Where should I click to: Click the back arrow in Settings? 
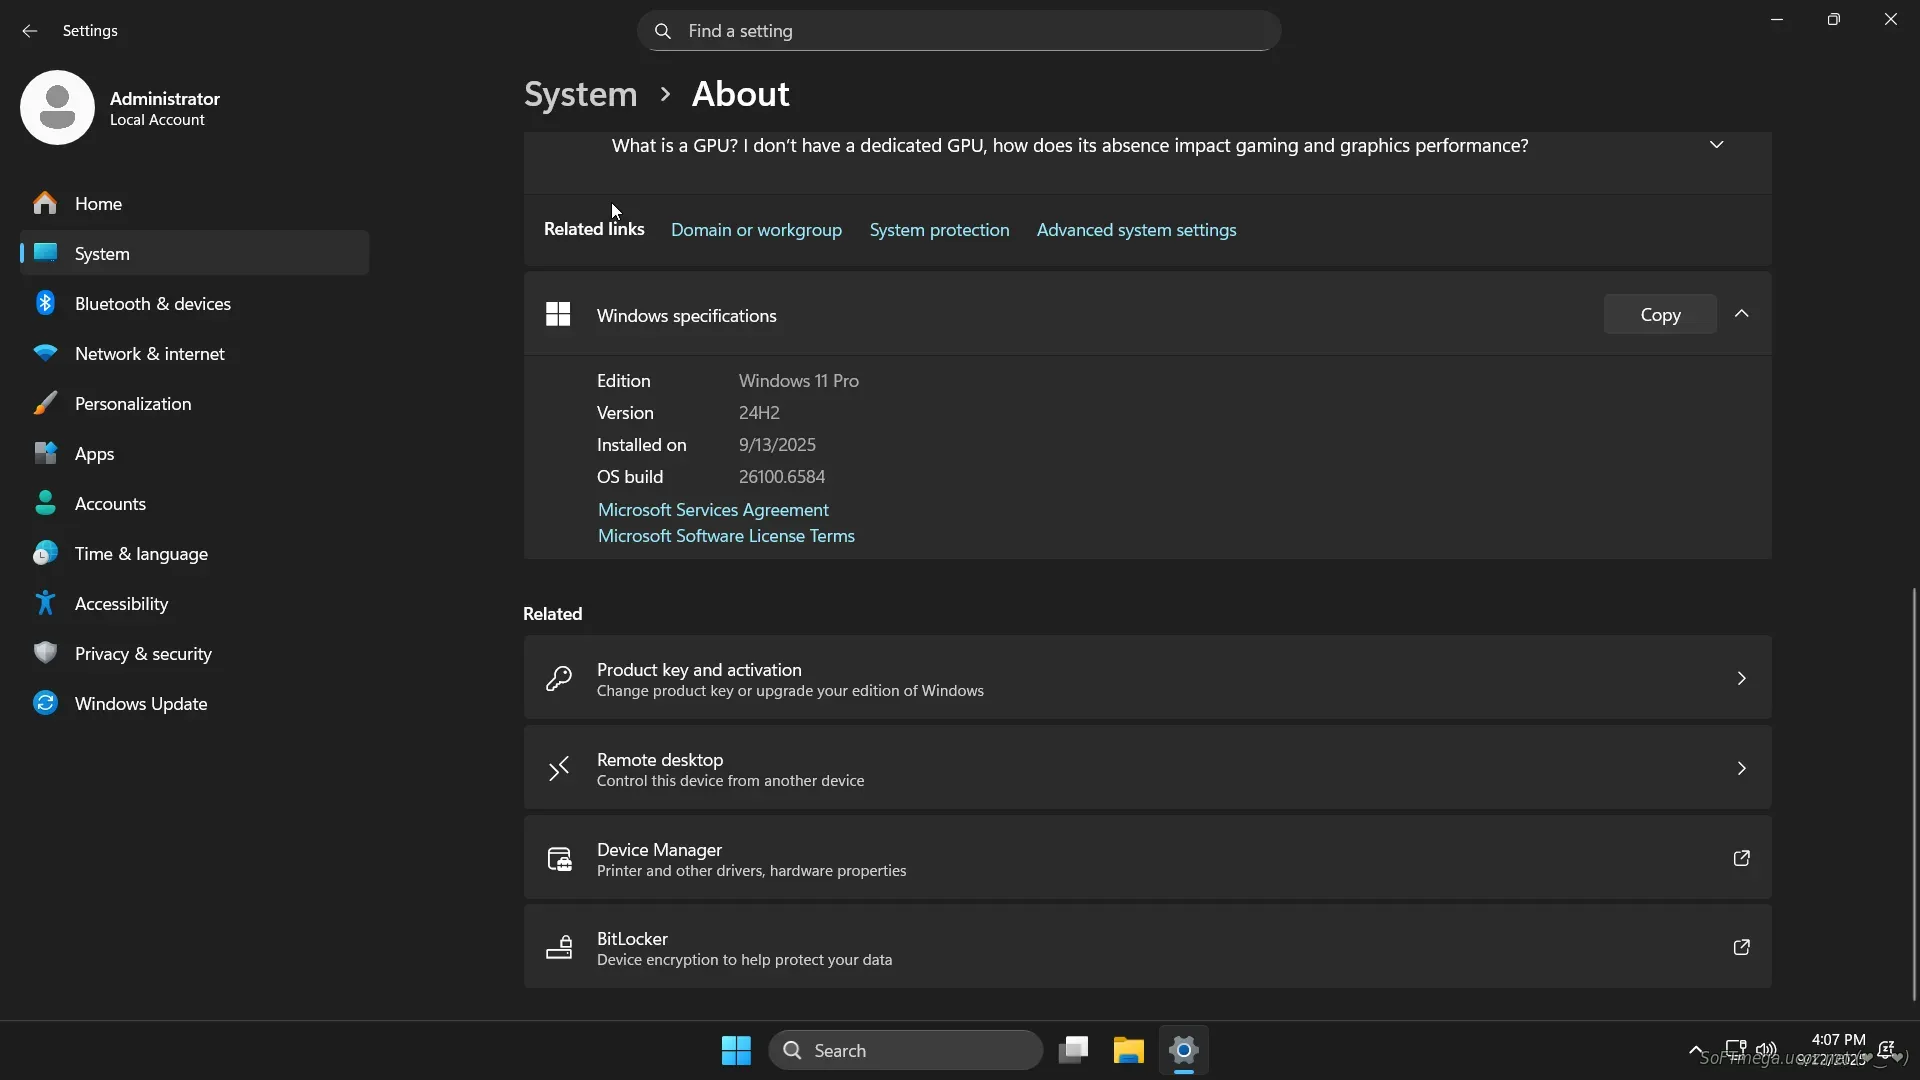click(x=29, y=31)
